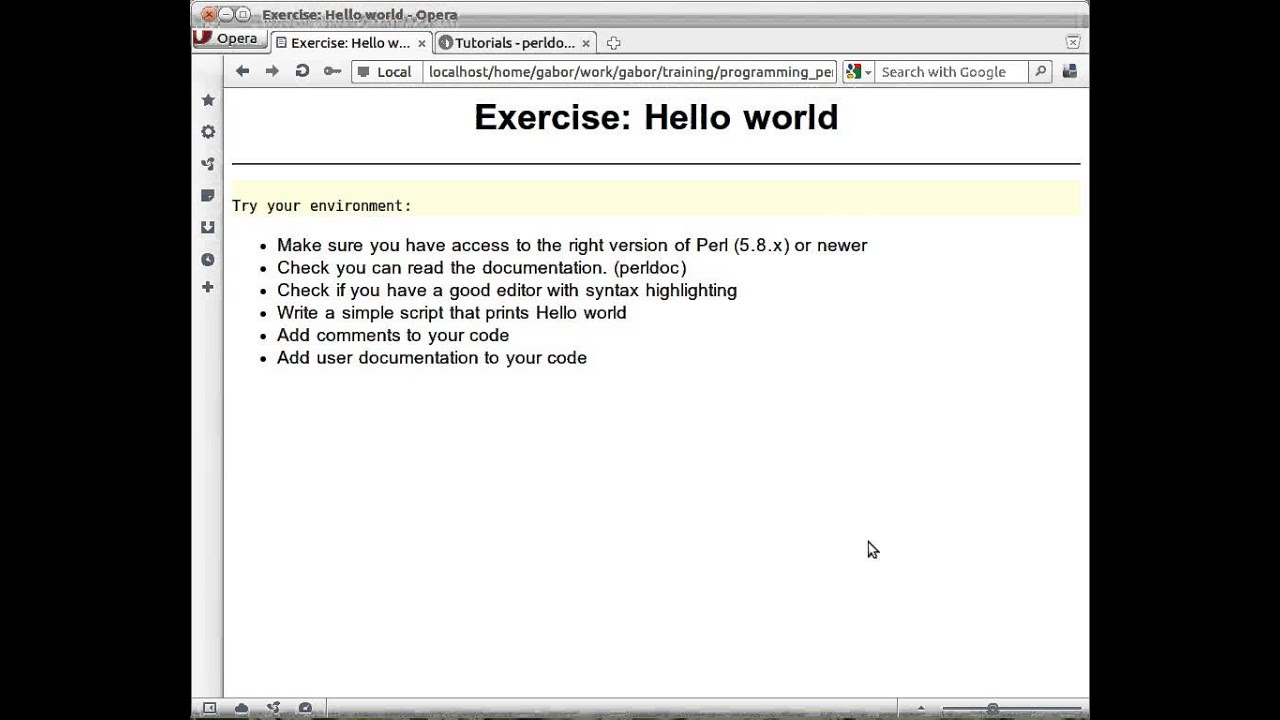
Task: Click 'Add user documentation to your code' line
Action: 432,358
